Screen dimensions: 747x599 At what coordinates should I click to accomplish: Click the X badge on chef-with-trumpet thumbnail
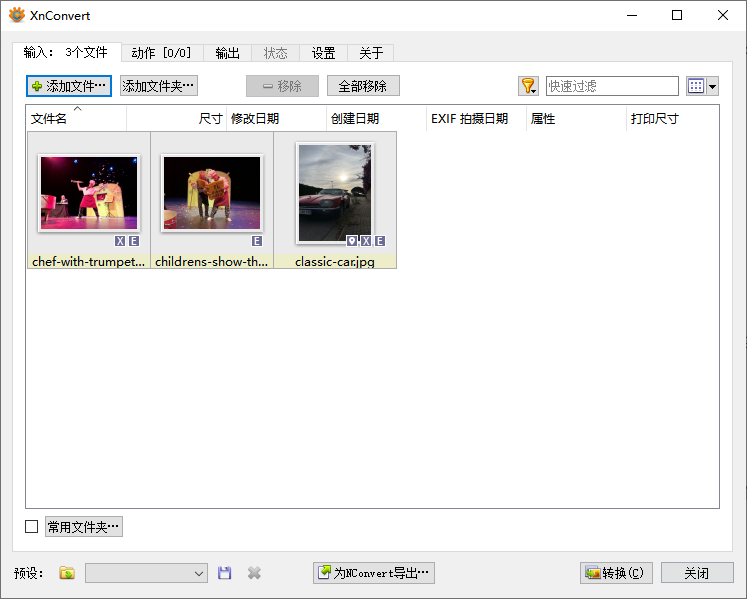tap(120, 241)
